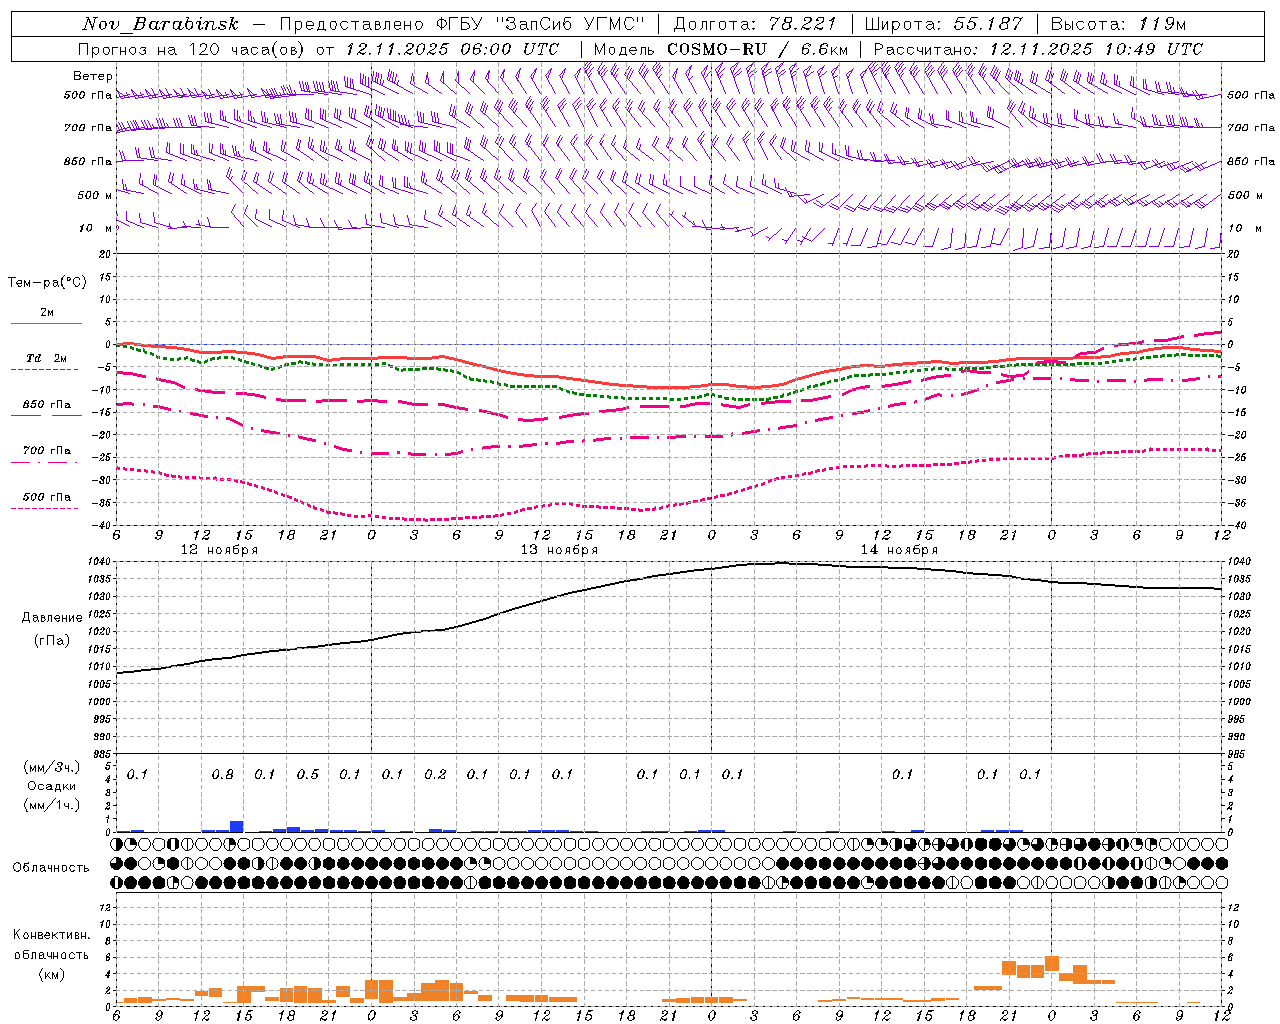Click the 'Высота: 119м' header field
Image resolution: width=1280 pixels, height=1024 pixels.
coord(1118,24)
